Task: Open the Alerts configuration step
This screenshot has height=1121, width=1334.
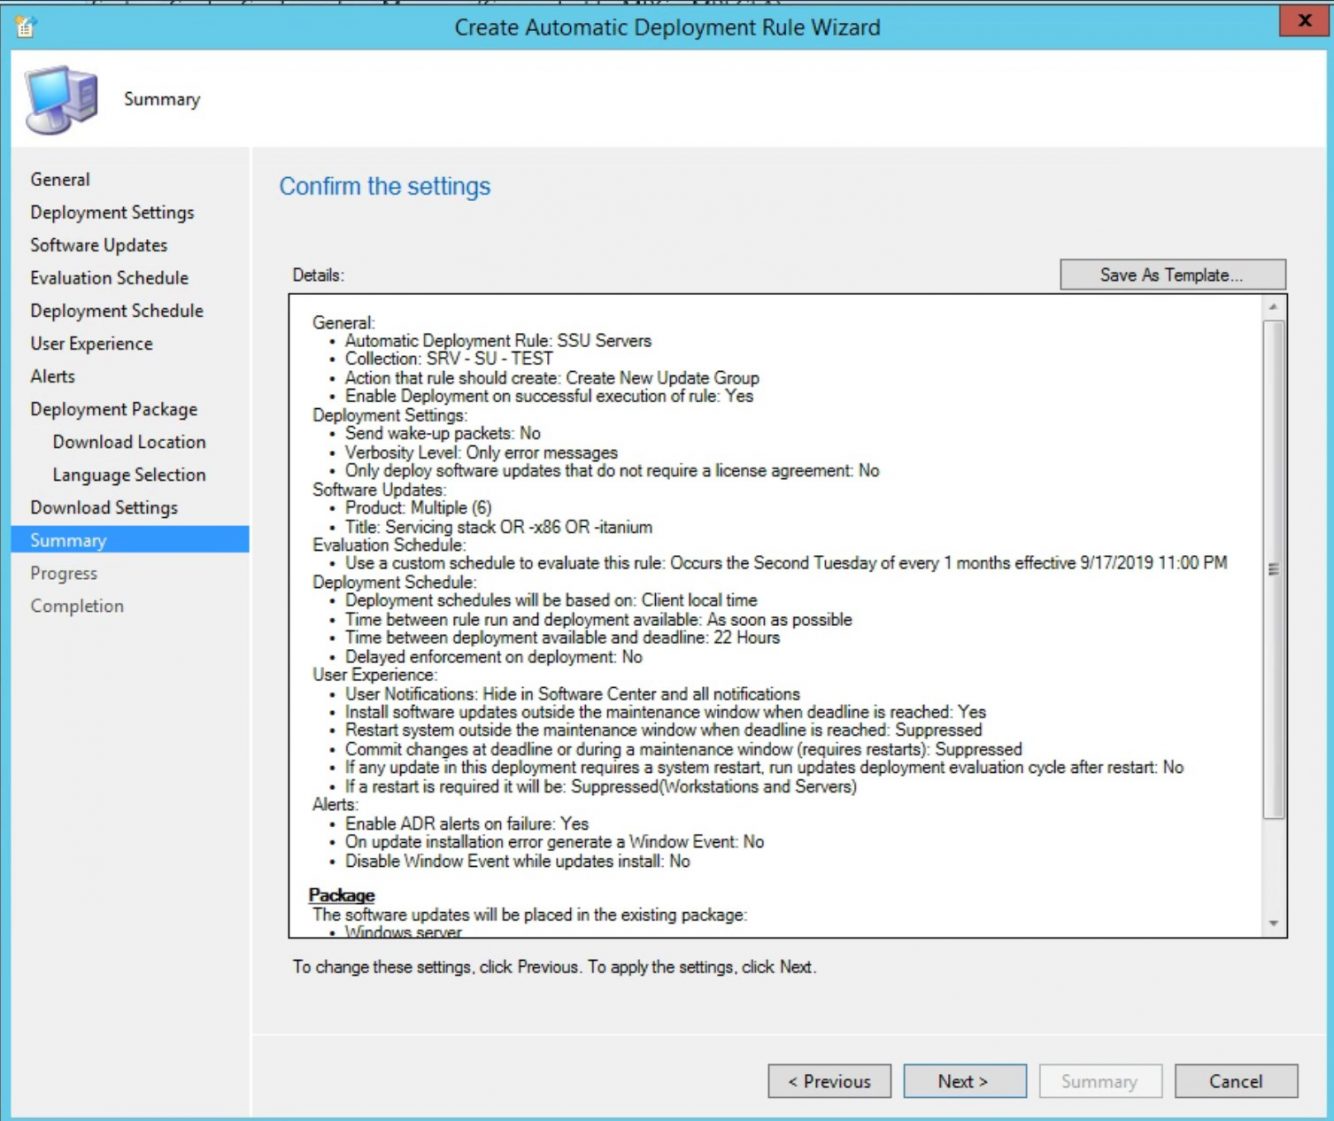Action: click(x=53, y=376)
